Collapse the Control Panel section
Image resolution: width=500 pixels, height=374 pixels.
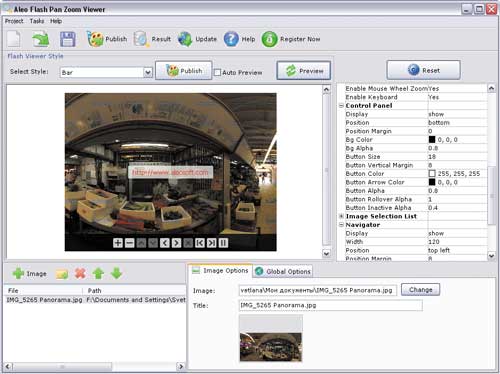(x=341, y=106)
